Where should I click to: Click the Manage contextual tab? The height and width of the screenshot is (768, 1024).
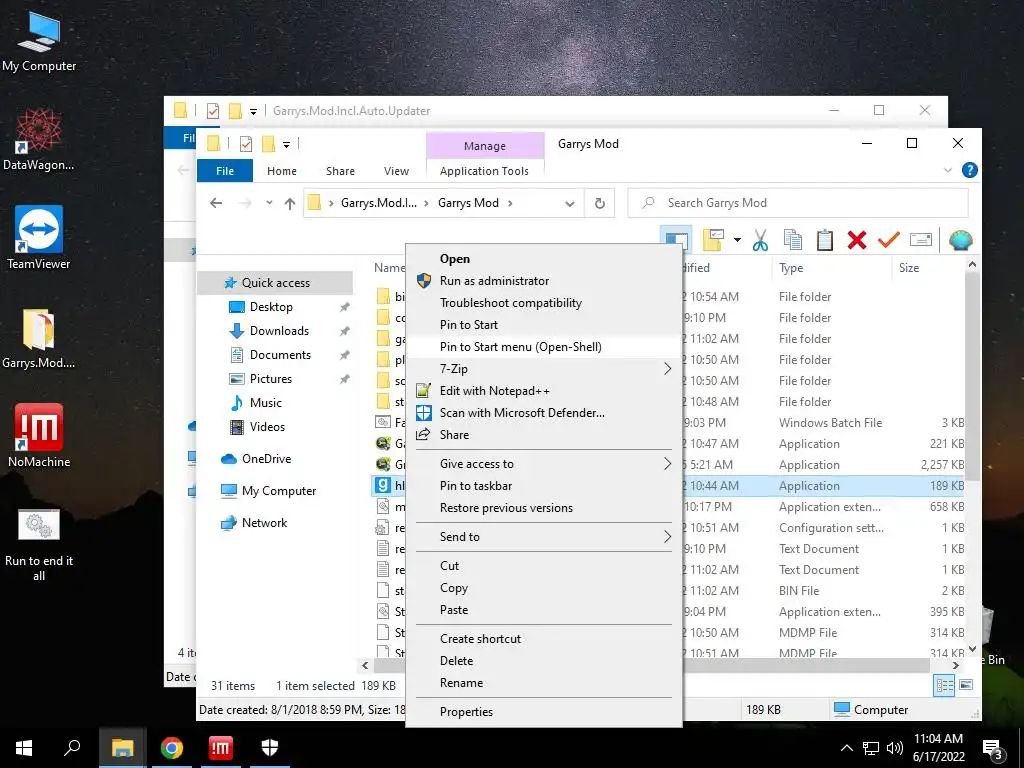tap(485, 146)
